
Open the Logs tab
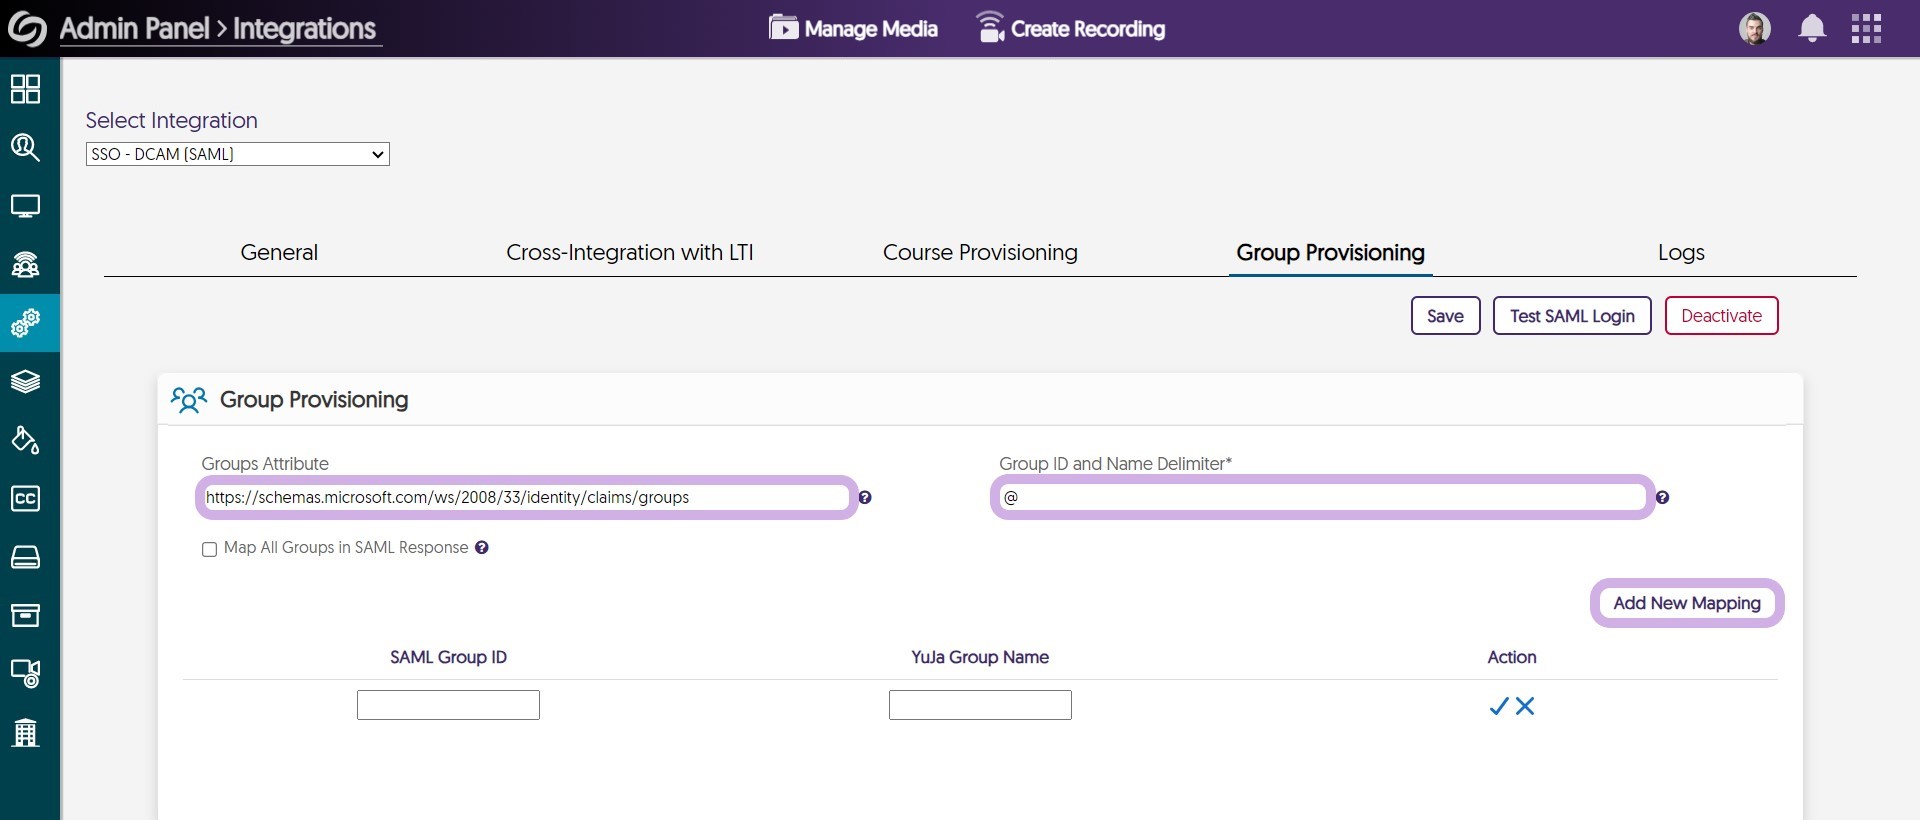coord(1680,253)
